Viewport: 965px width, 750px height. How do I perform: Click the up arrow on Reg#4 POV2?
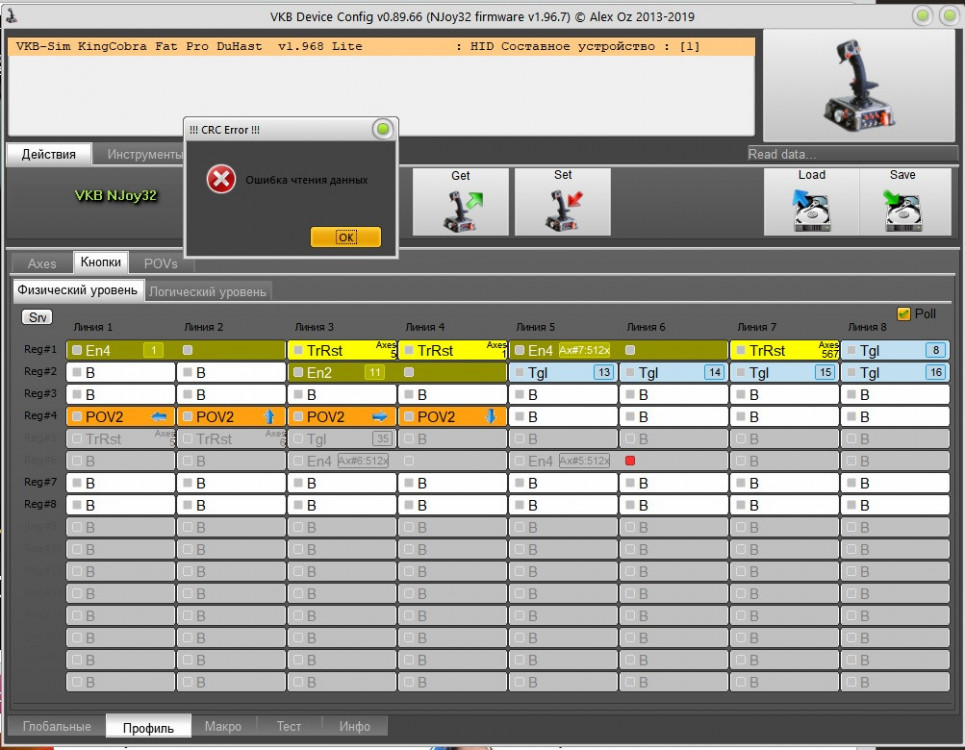pos(270,417)
